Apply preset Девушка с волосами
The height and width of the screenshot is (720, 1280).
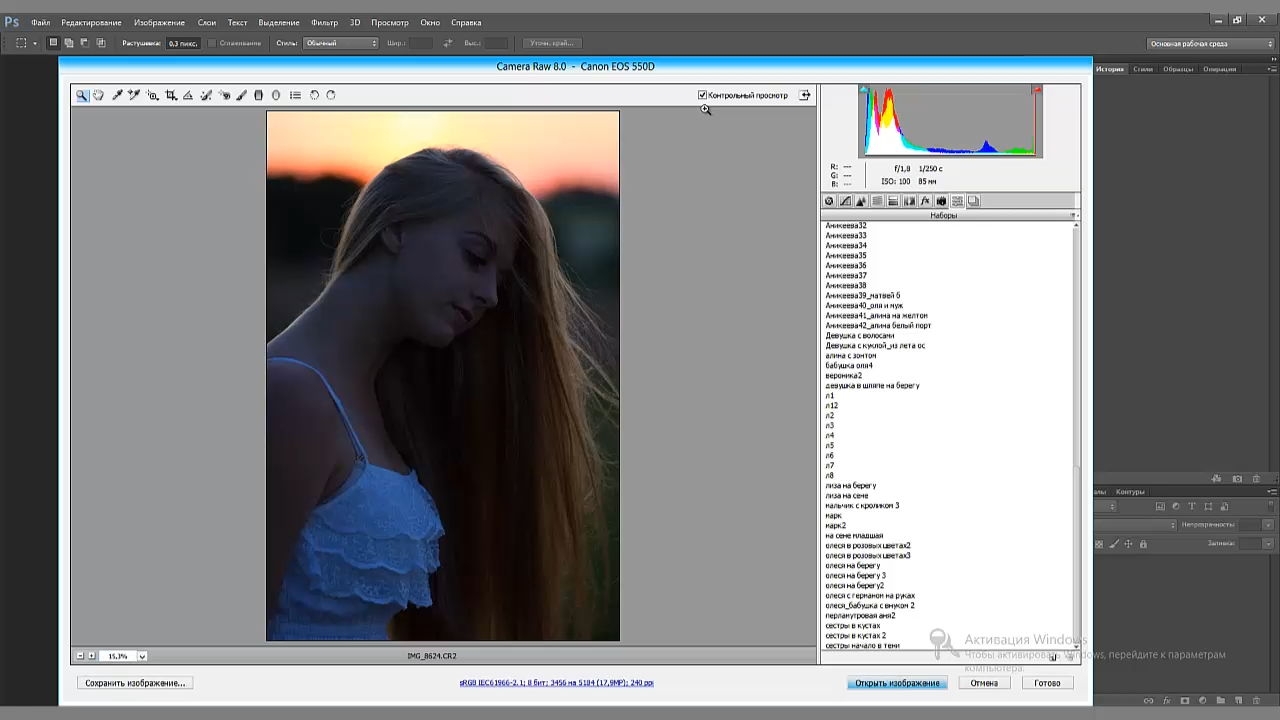[860, 336]
